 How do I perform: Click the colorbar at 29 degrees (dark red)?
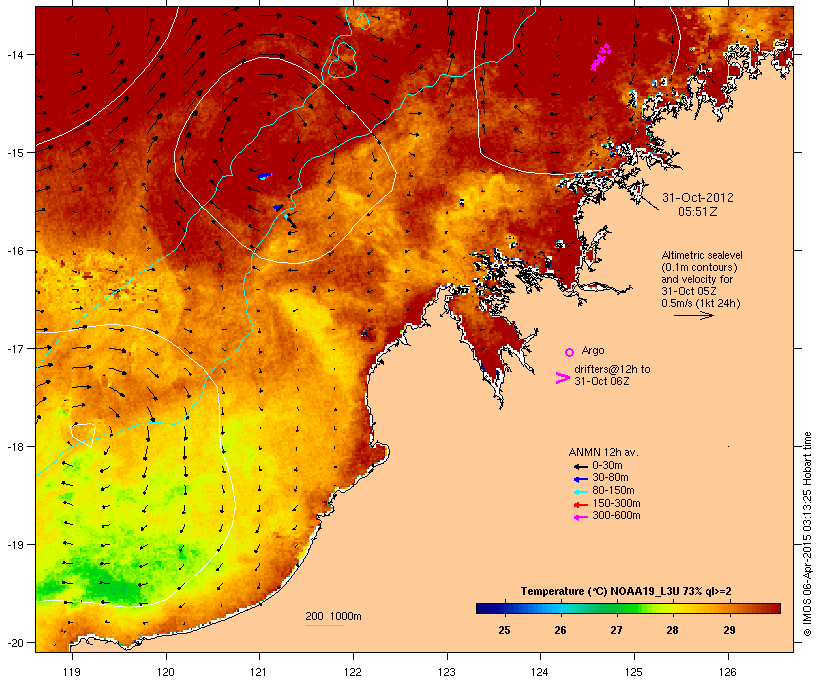point(729,608)
